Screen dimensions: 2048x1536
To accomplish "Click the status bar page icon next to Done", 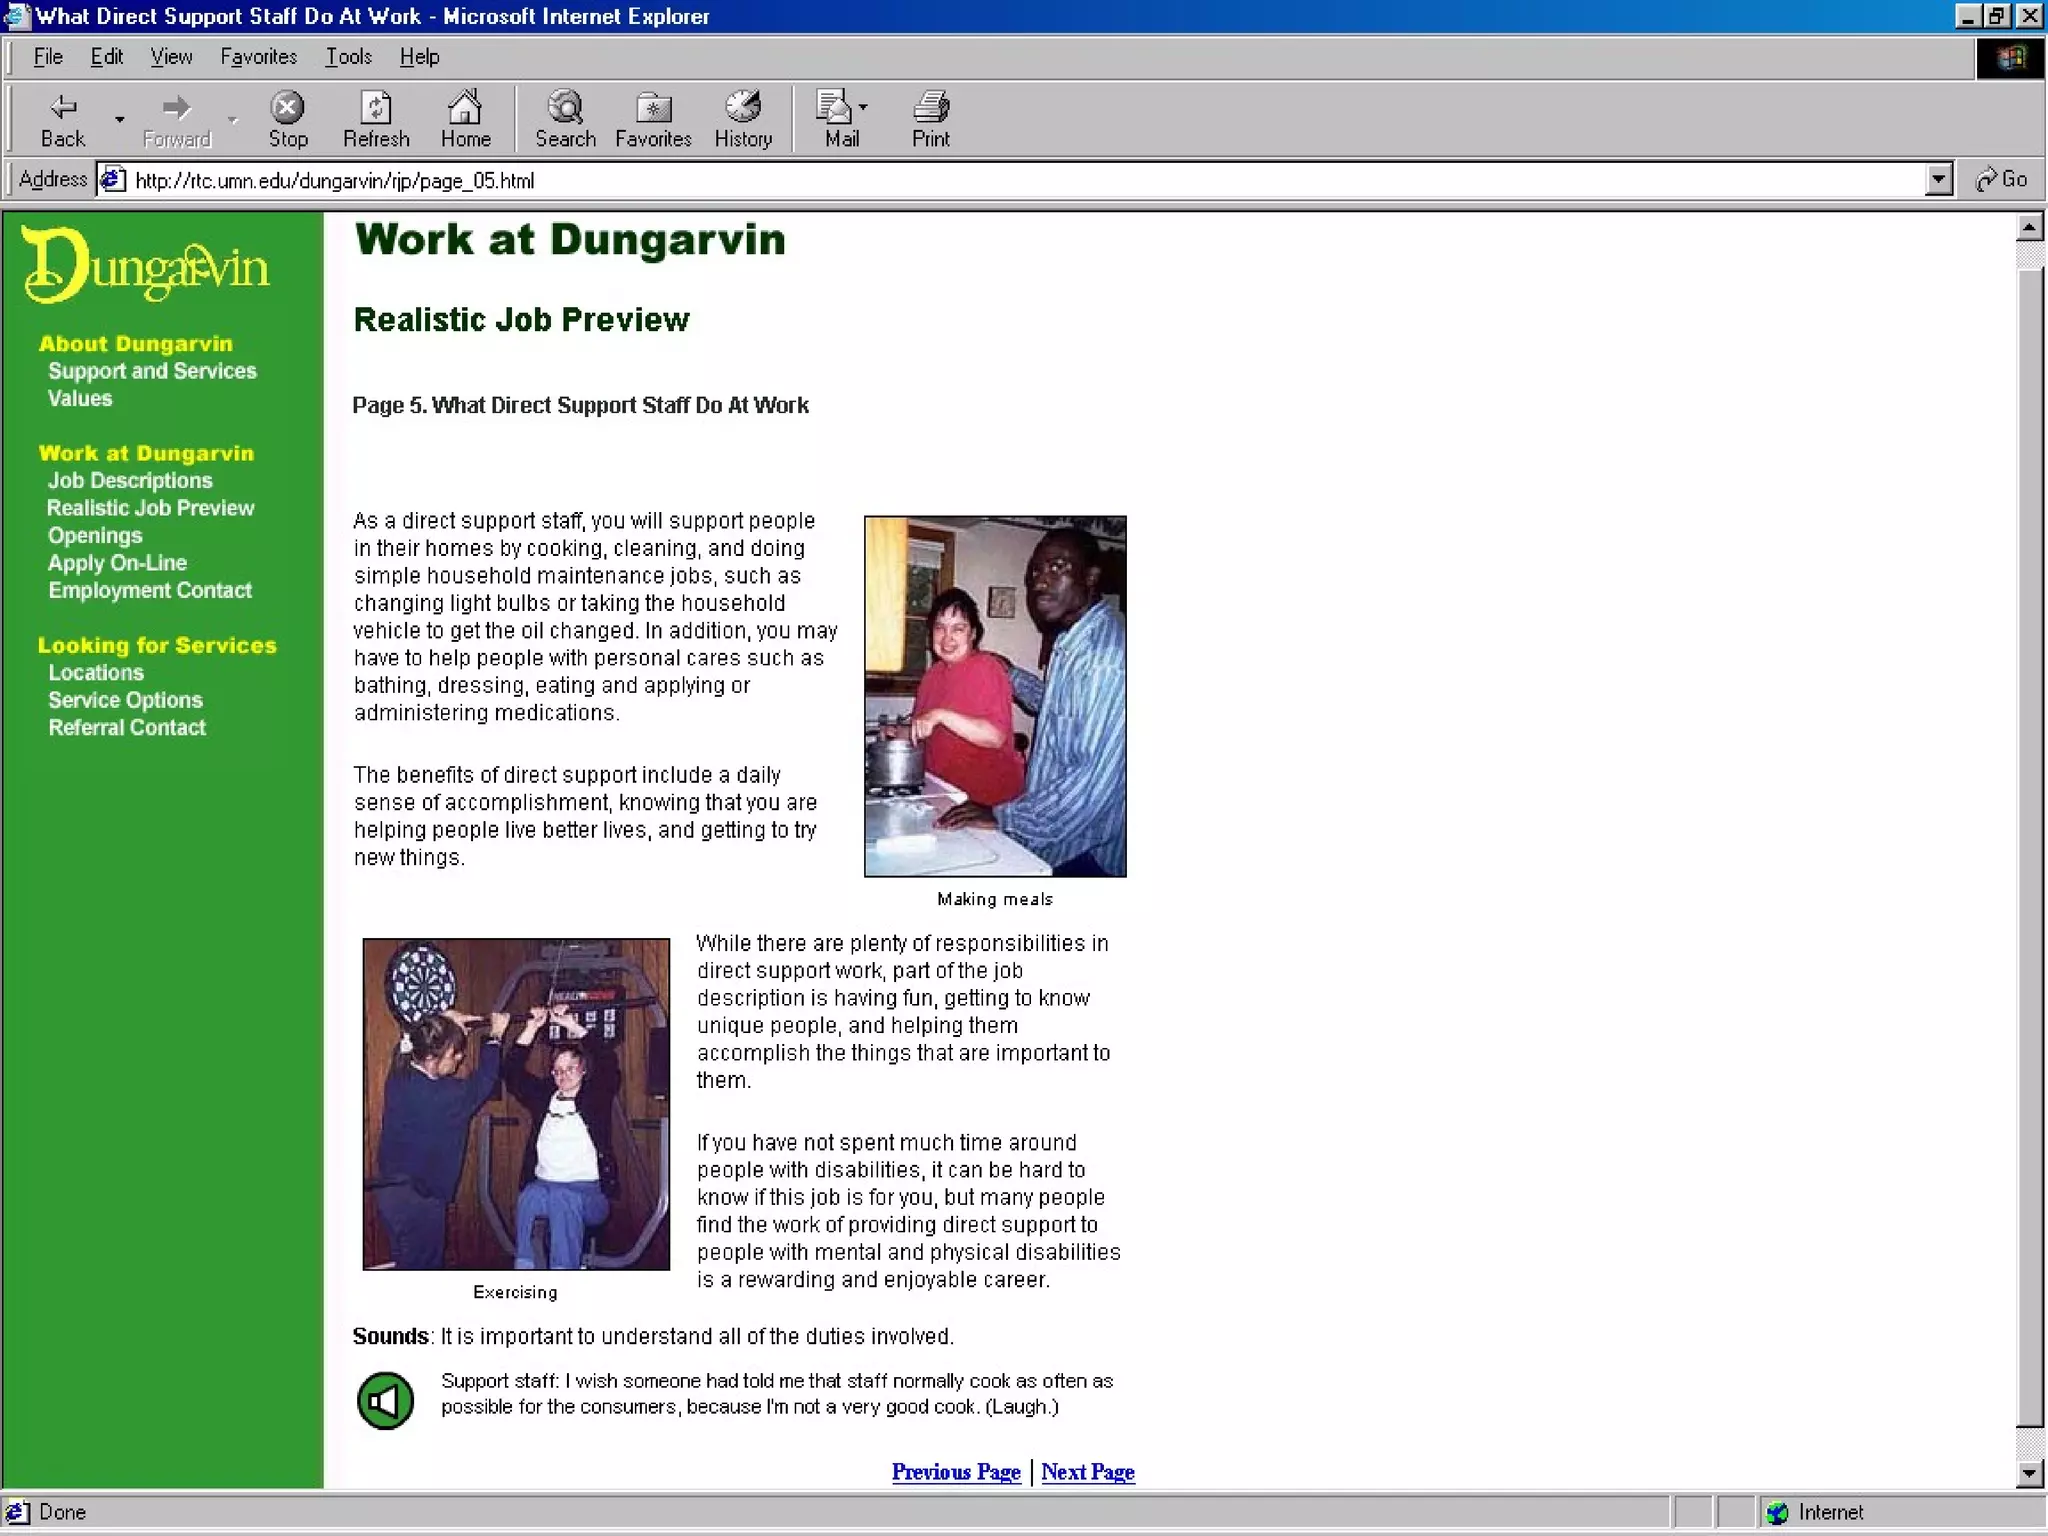I will 17,1512.
